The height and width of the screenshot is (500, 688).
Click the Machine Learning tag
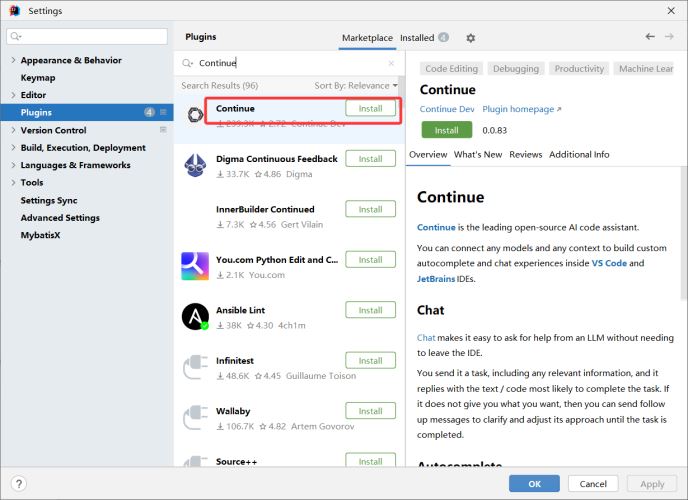pos(644,69)
